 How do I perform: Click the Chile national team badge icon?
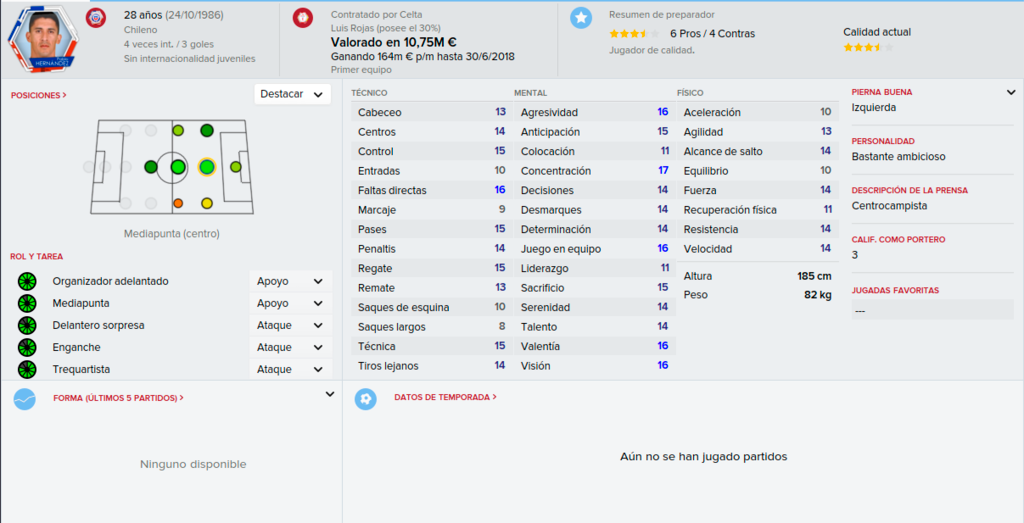[96, 18]
